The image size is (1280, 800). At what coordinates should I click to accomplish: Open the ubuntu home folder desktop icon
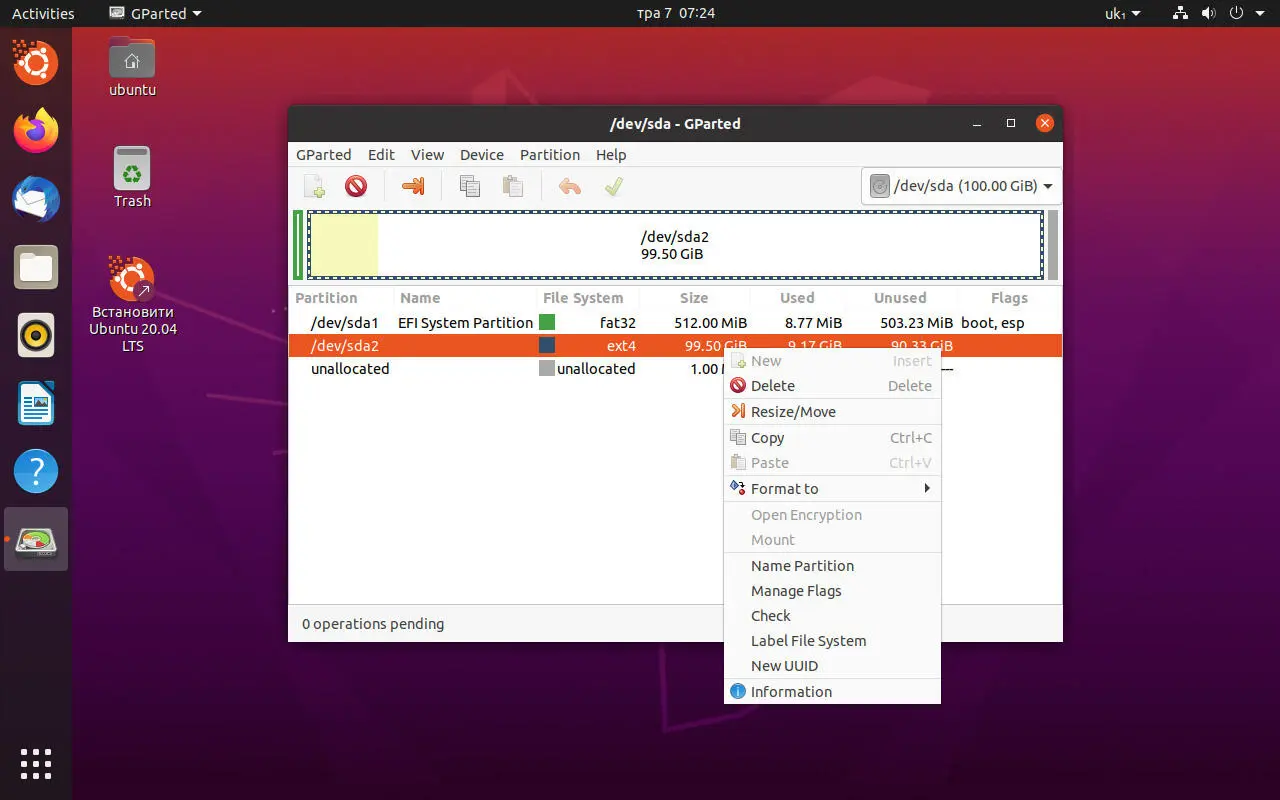pos(132,66)
